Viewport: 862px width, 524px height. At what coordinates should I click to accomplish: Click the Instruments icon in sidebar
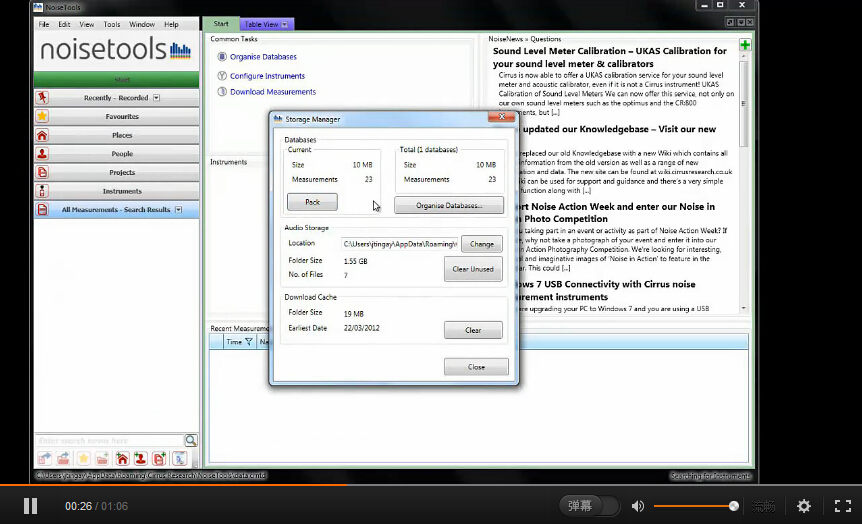pyautogui.click(x=42, y=191)
